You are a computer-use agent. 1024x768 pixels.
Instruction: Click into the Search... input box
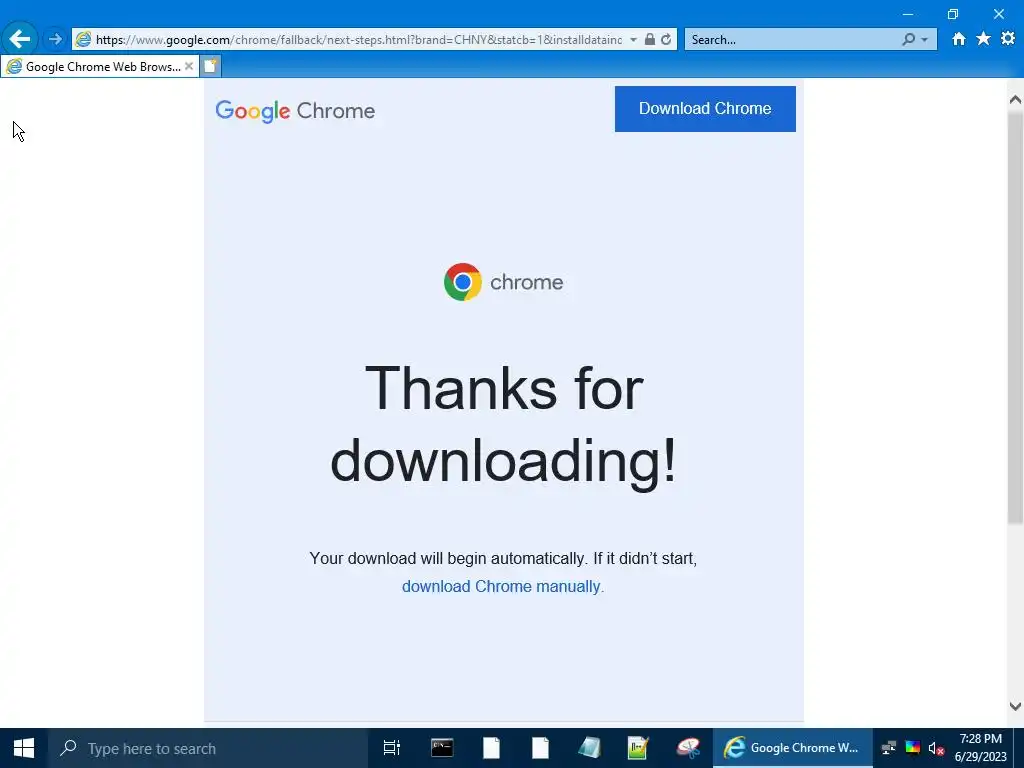pyautogui.click(x=792, y=40)
